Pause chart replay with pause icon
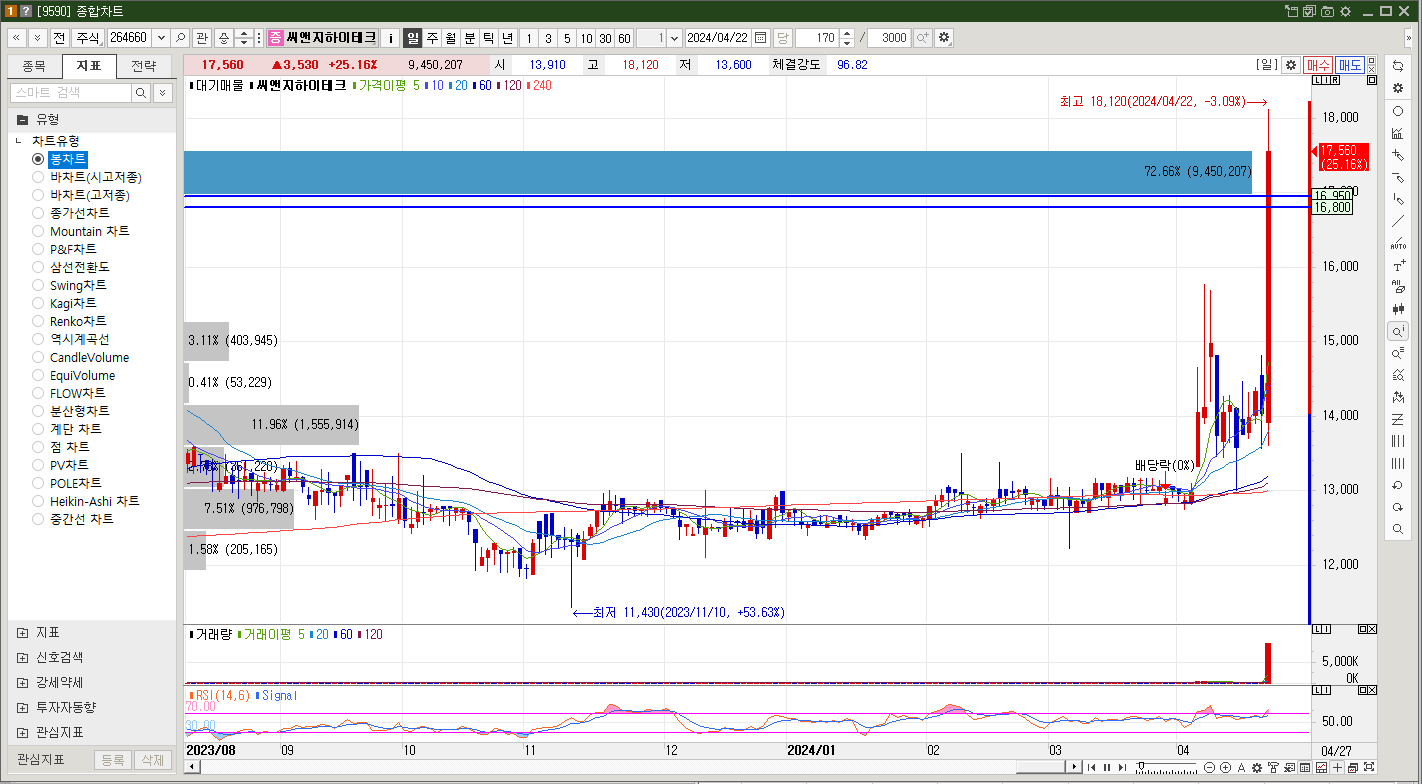This screenshot has height=784, width=1422. [1107, 767]
